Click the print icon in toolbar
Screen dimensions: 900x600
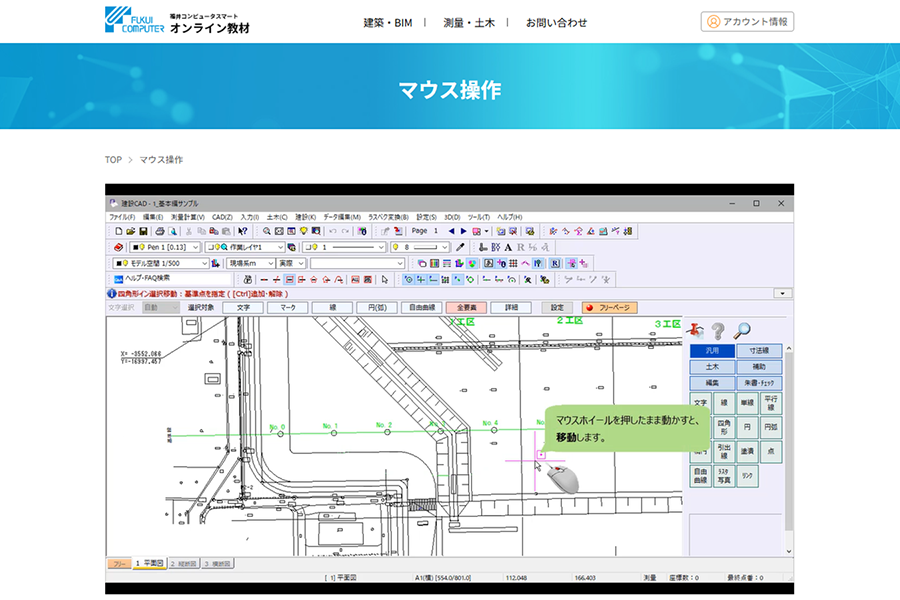tap(159, 231)
